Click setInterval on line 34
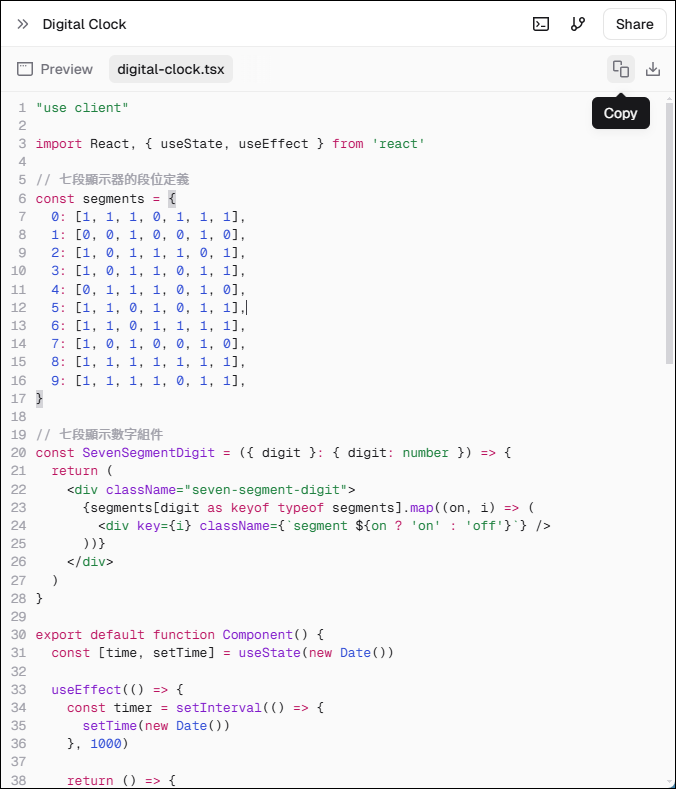Image resolution: width=676 pixels, height=789 pixels. [x=219, y=707]
